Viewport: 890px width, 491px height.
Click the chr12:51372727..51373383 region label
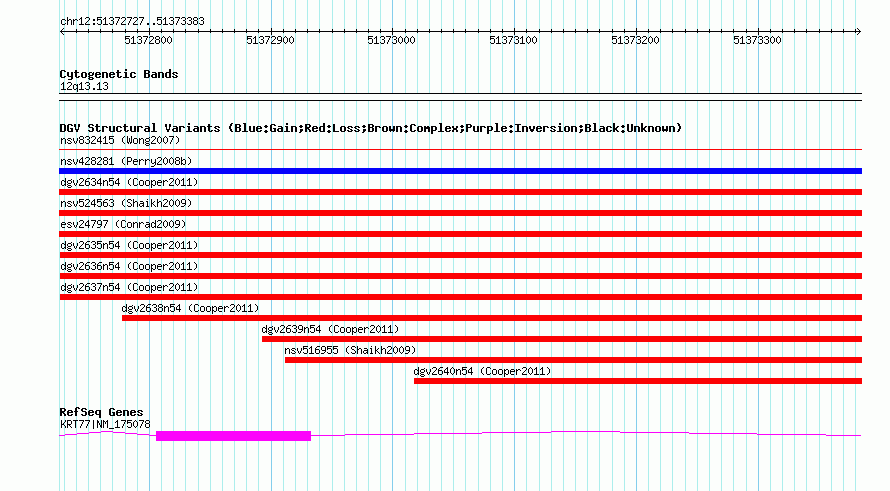click(132, 22)
